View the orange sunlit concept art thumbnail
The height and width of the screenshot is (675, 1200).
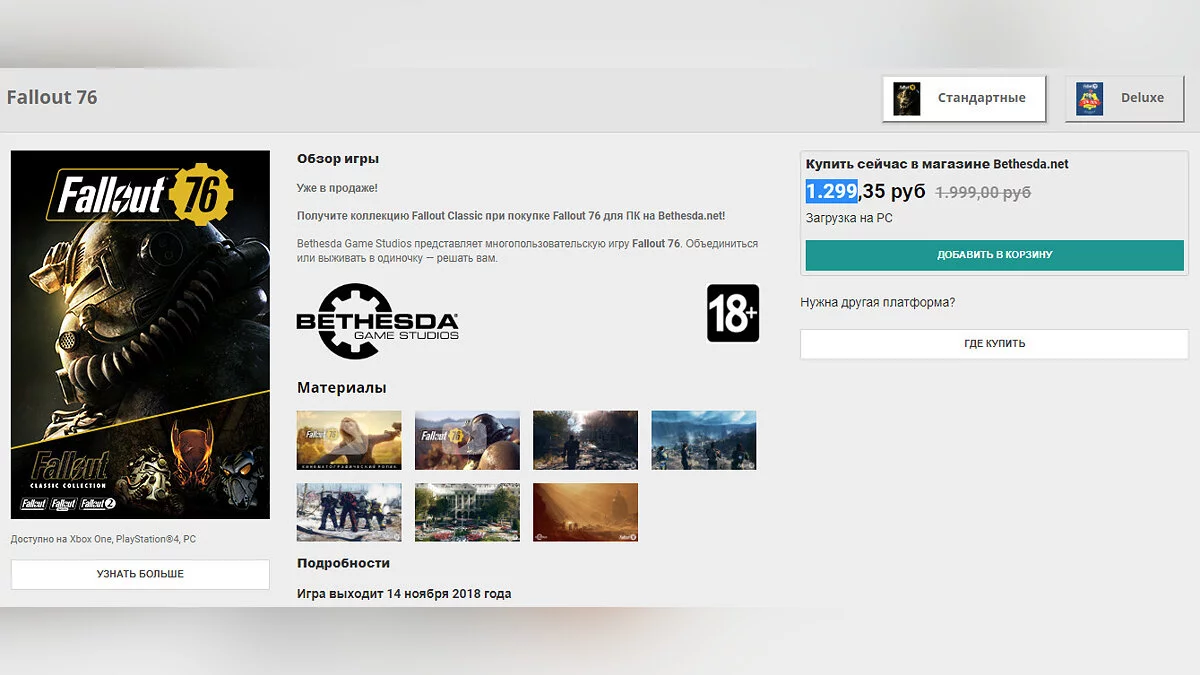coord(585,512)
